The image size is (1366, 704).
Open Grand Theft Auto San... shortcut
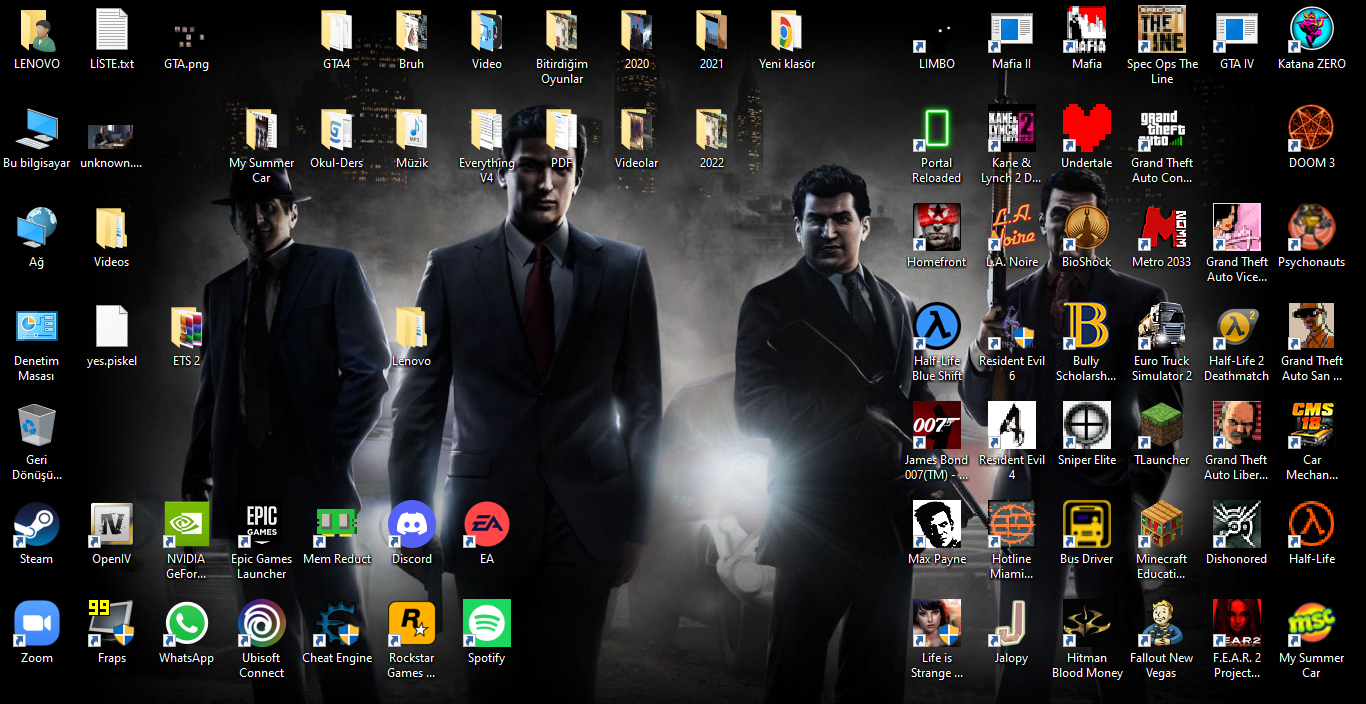(x=1312, y=327)
